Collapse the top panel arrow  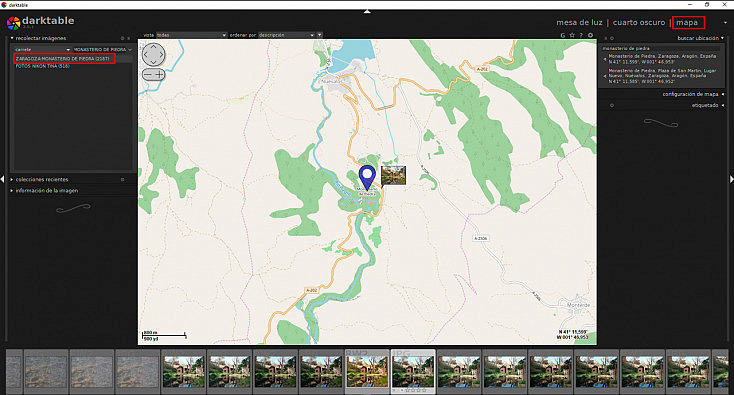tap(367, 11)
